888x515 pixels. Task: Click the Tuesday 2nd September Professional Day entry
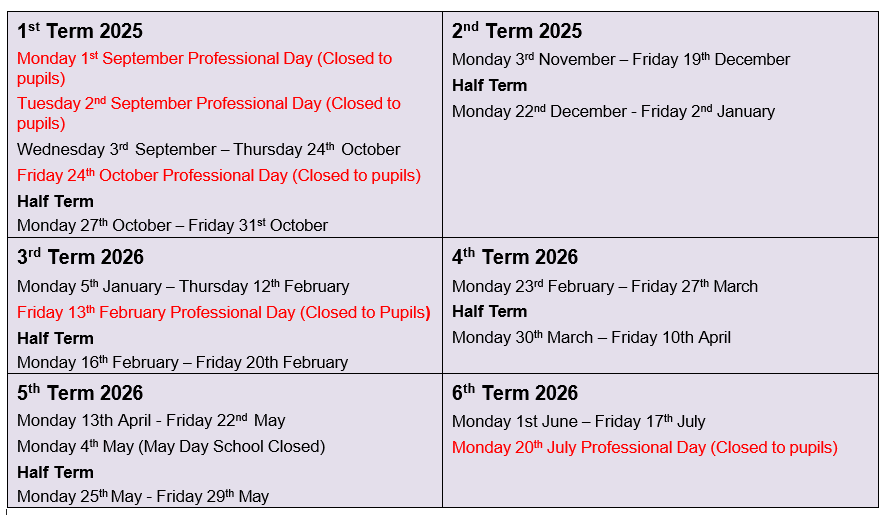(208, 104)
